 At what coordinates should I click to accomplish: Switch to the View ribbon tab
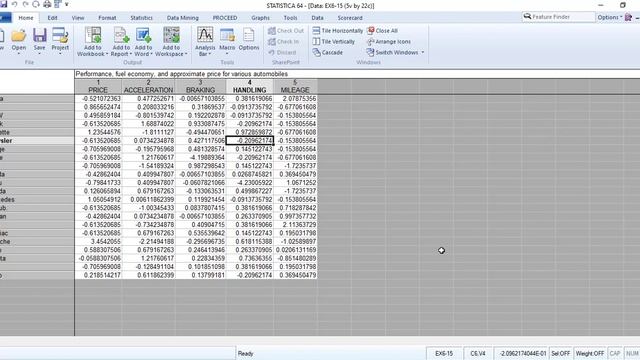point(78,18)
